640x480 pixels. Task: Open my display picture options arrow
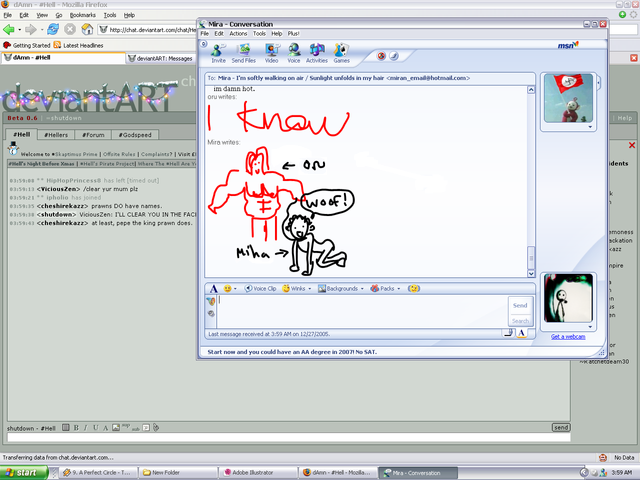[x=590, y=327]
